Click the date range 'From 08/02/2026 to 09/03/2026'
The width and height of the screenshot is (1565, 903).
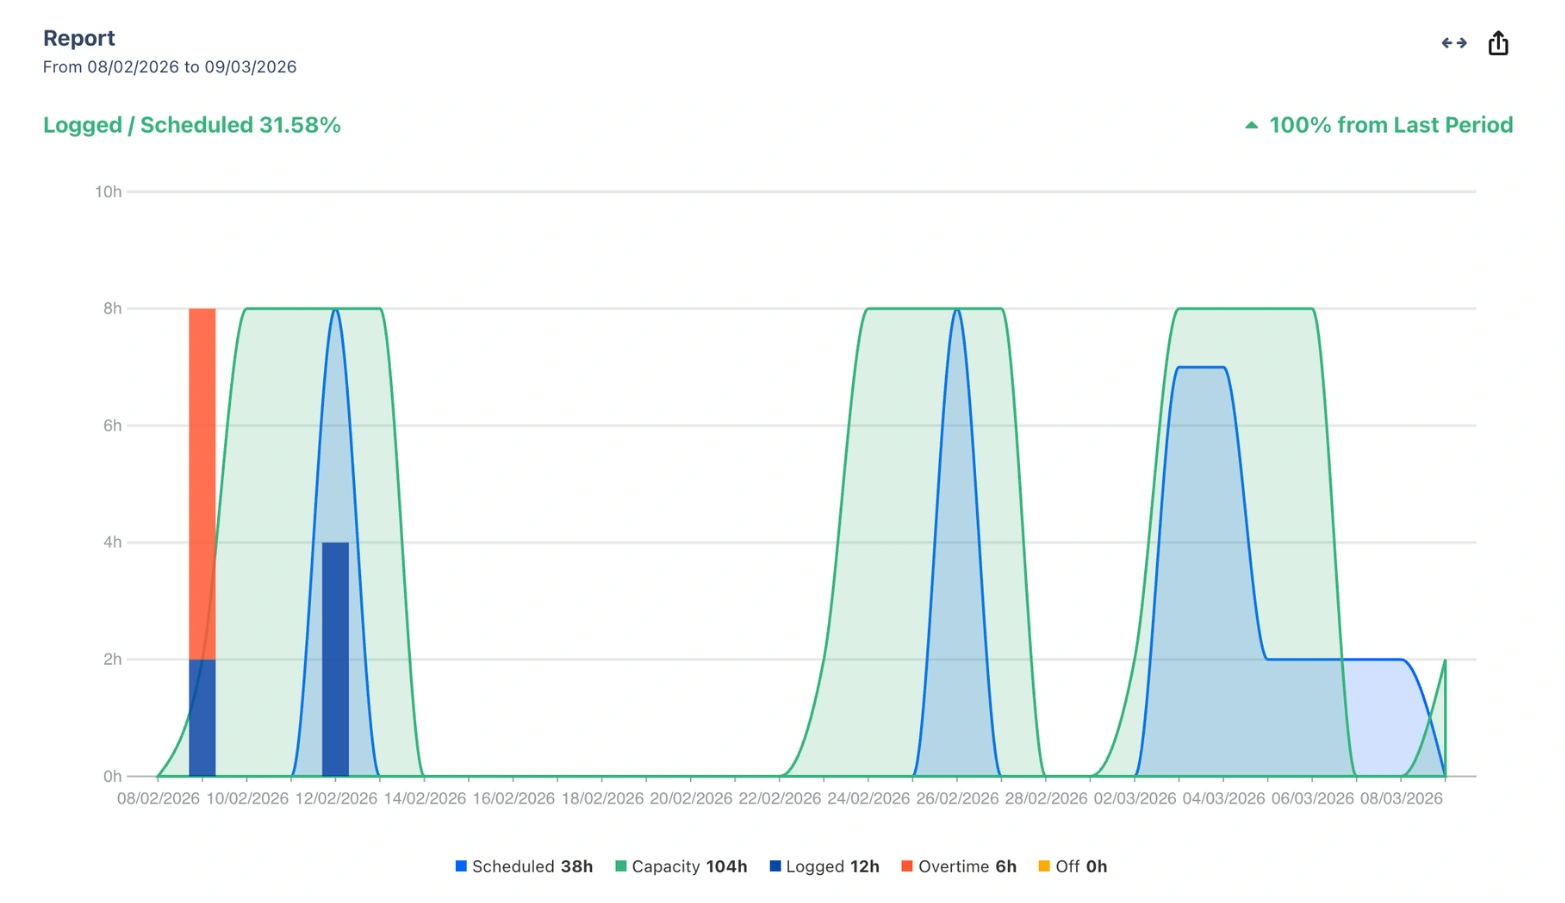point(170,67)
